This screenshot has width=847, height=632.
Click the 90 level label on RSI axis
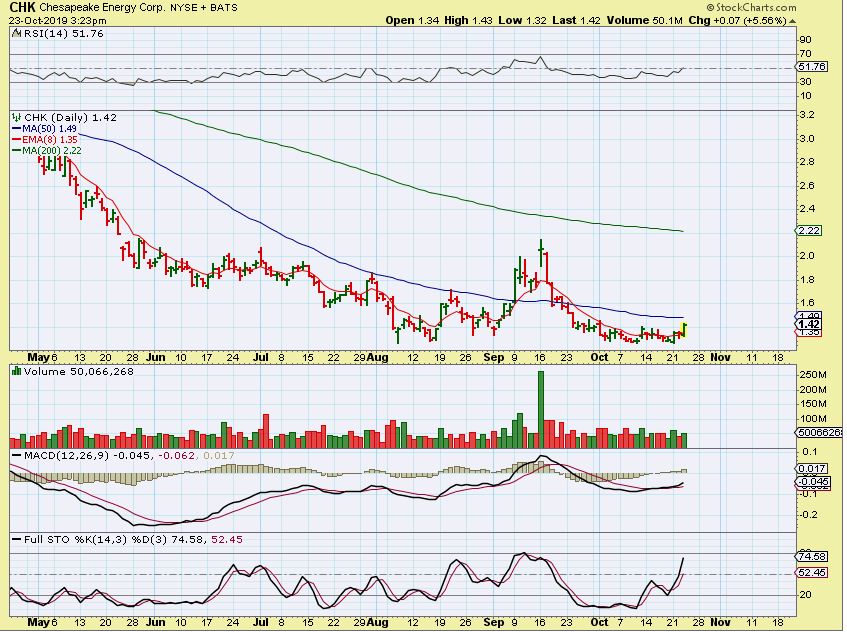coord(806,39)
